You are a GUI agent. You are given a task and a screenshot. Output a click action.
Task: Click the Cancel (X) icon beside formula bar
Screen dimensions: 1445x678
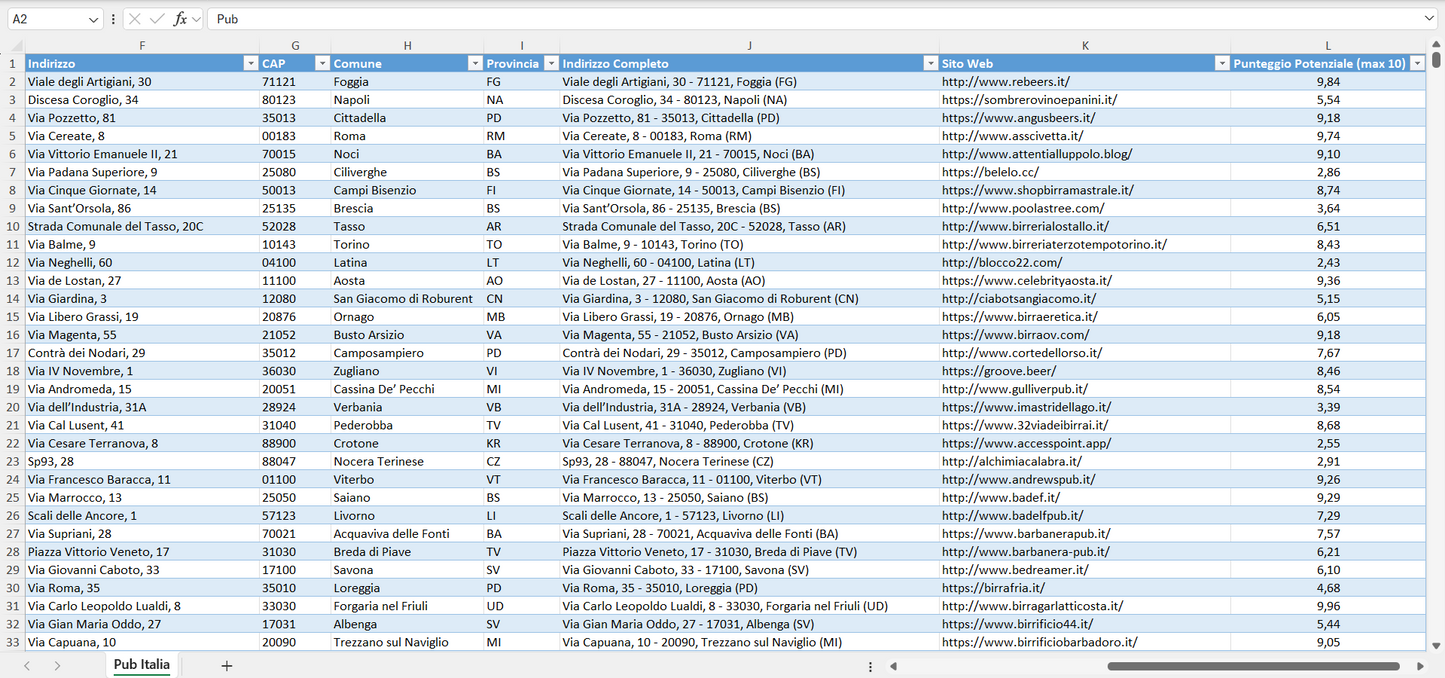tap(133, 18)
